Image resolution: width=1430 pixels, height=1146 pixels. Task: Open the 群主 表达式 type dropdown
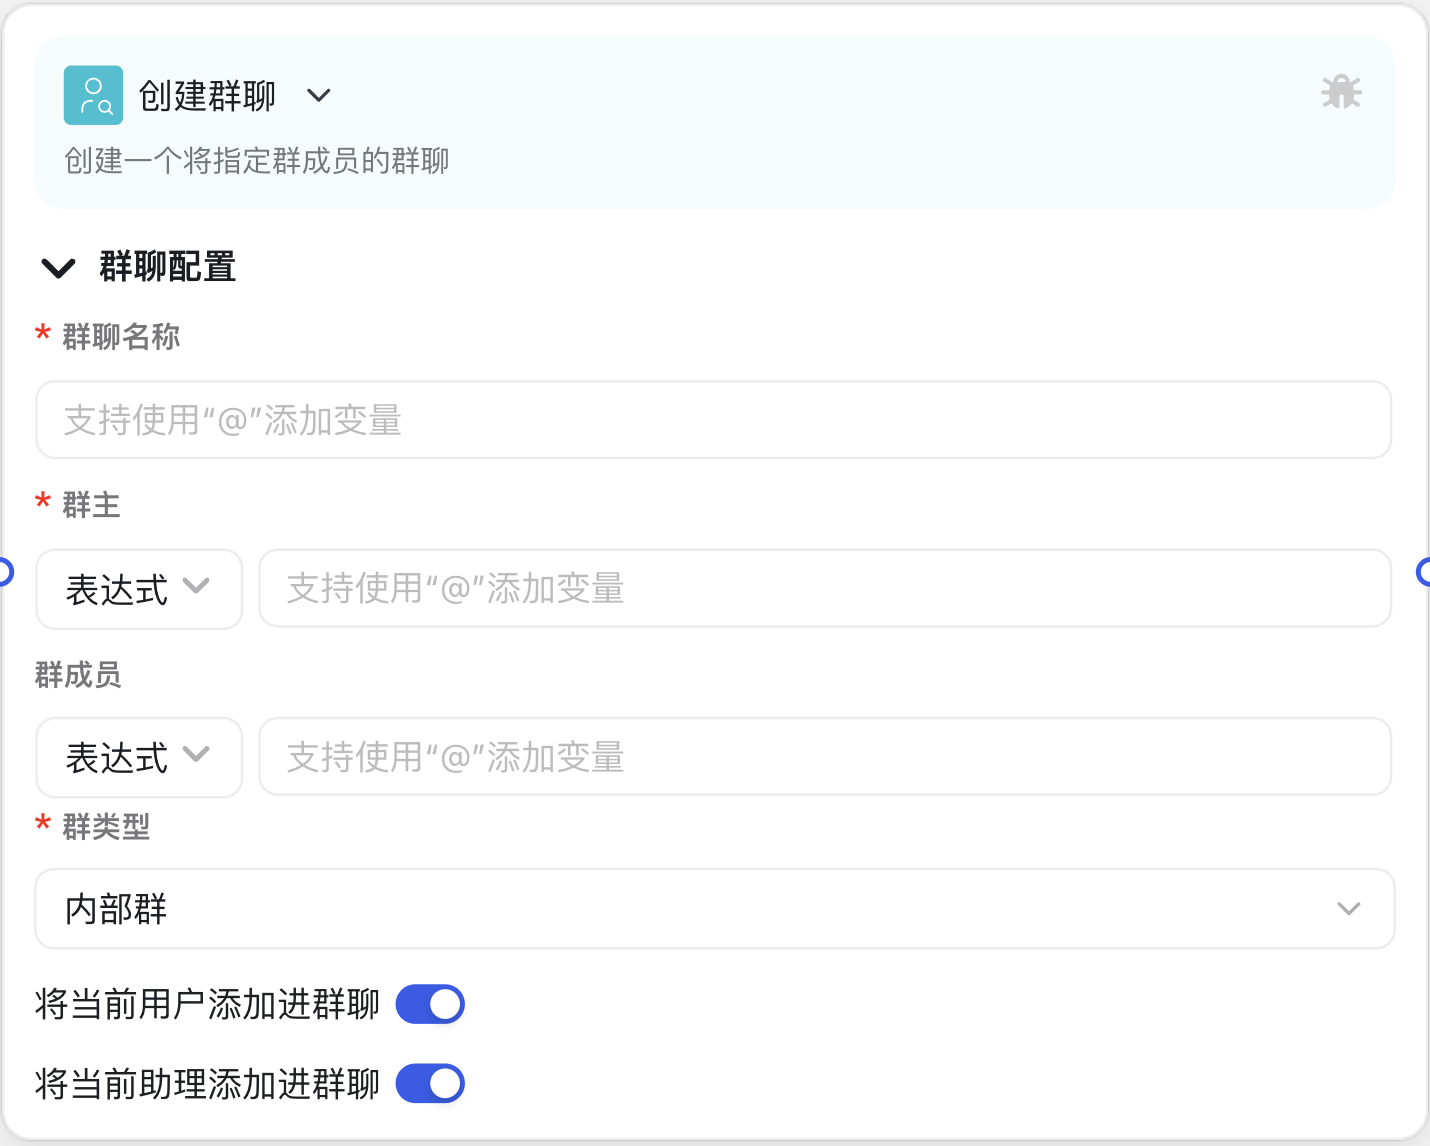click(x=139, y=589)
